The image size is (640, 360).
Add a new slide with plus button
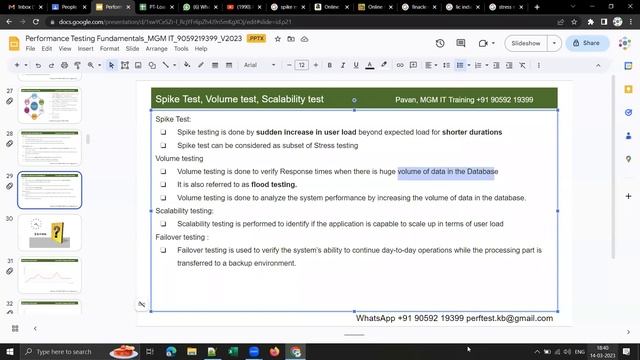(17, 65)
